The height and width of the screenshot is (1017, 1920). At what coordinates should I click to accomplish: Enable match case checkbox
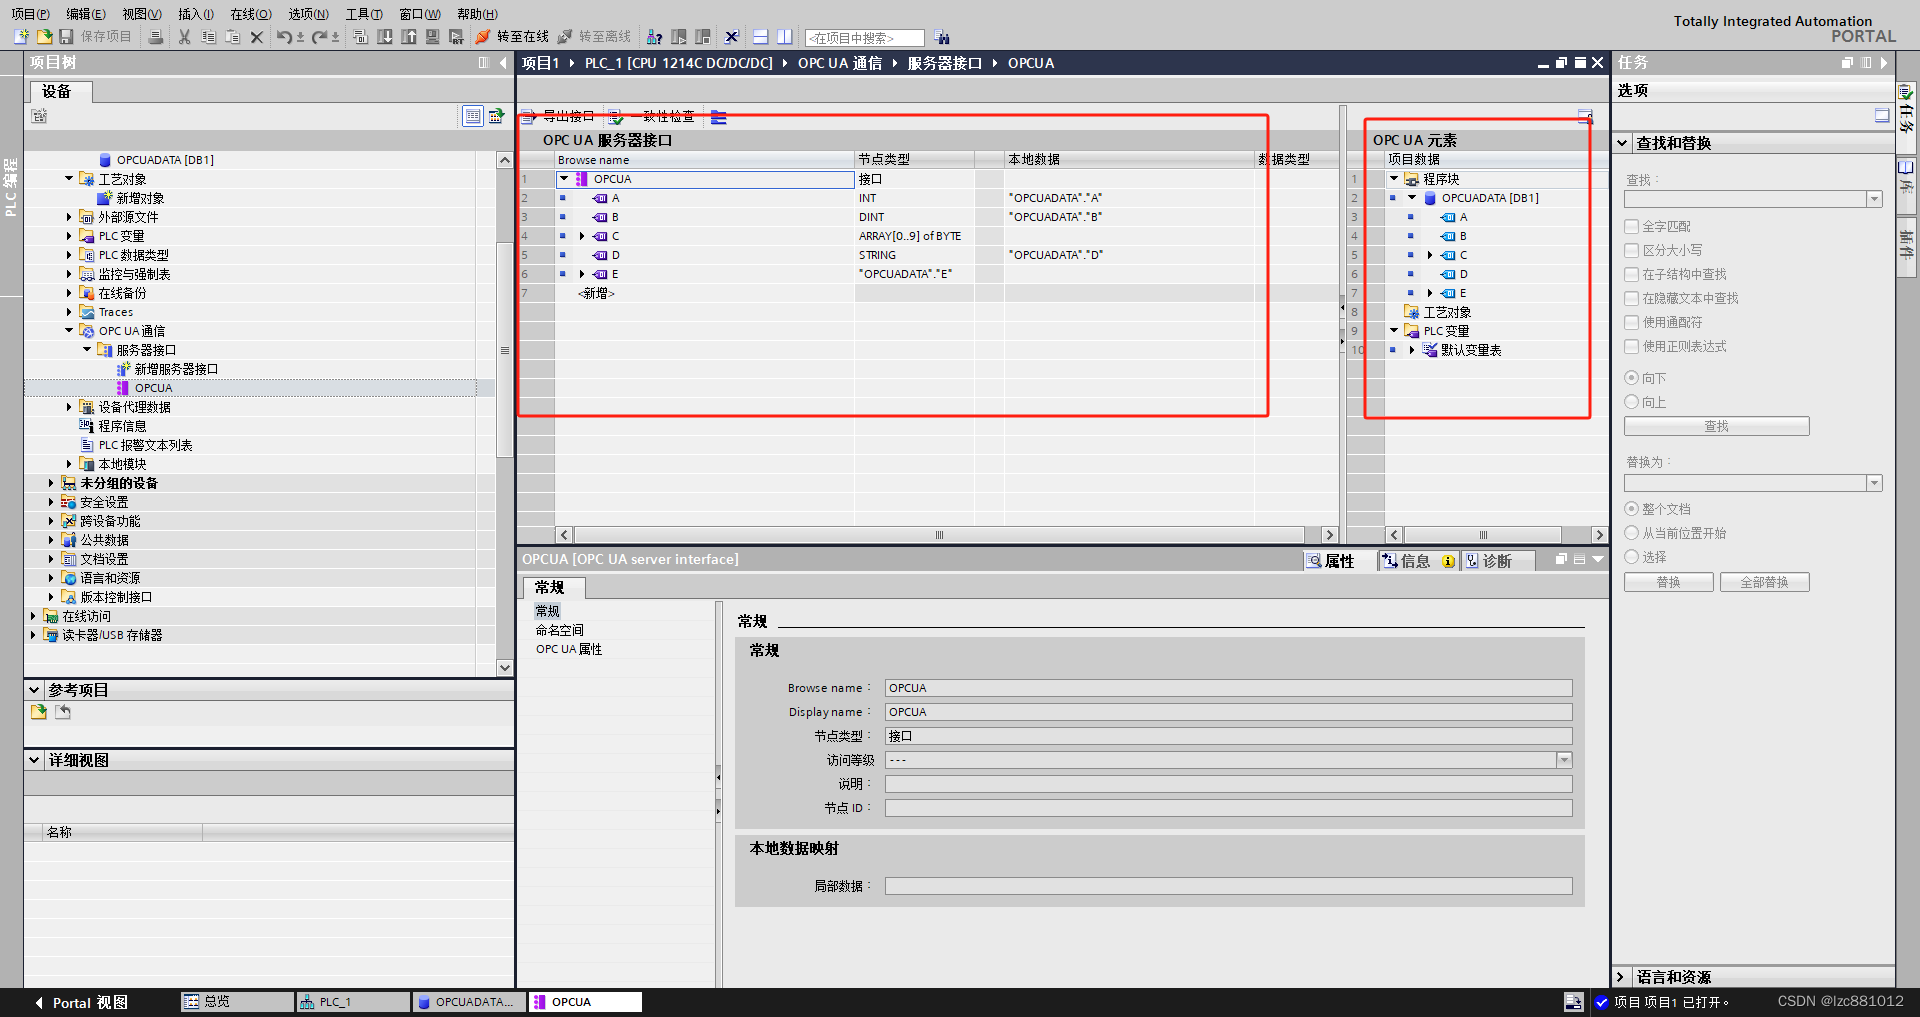point(1632,251)
